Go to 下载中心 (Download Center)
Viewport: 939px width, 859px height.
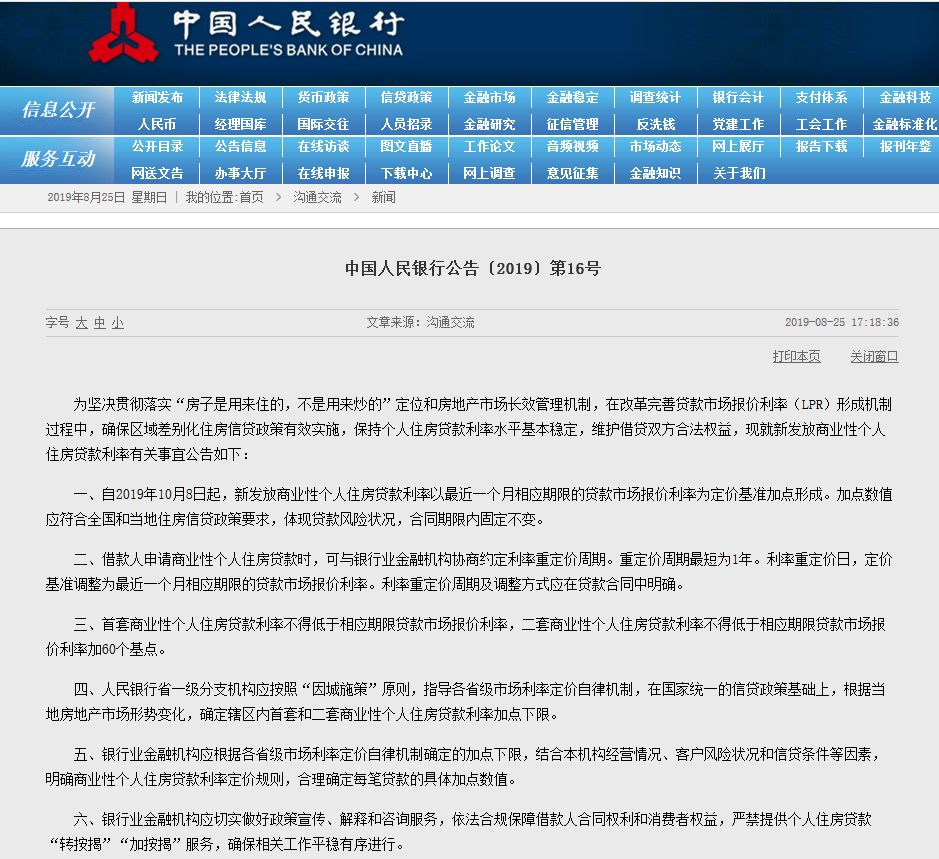pyautogui.click(x=406, y=174)
